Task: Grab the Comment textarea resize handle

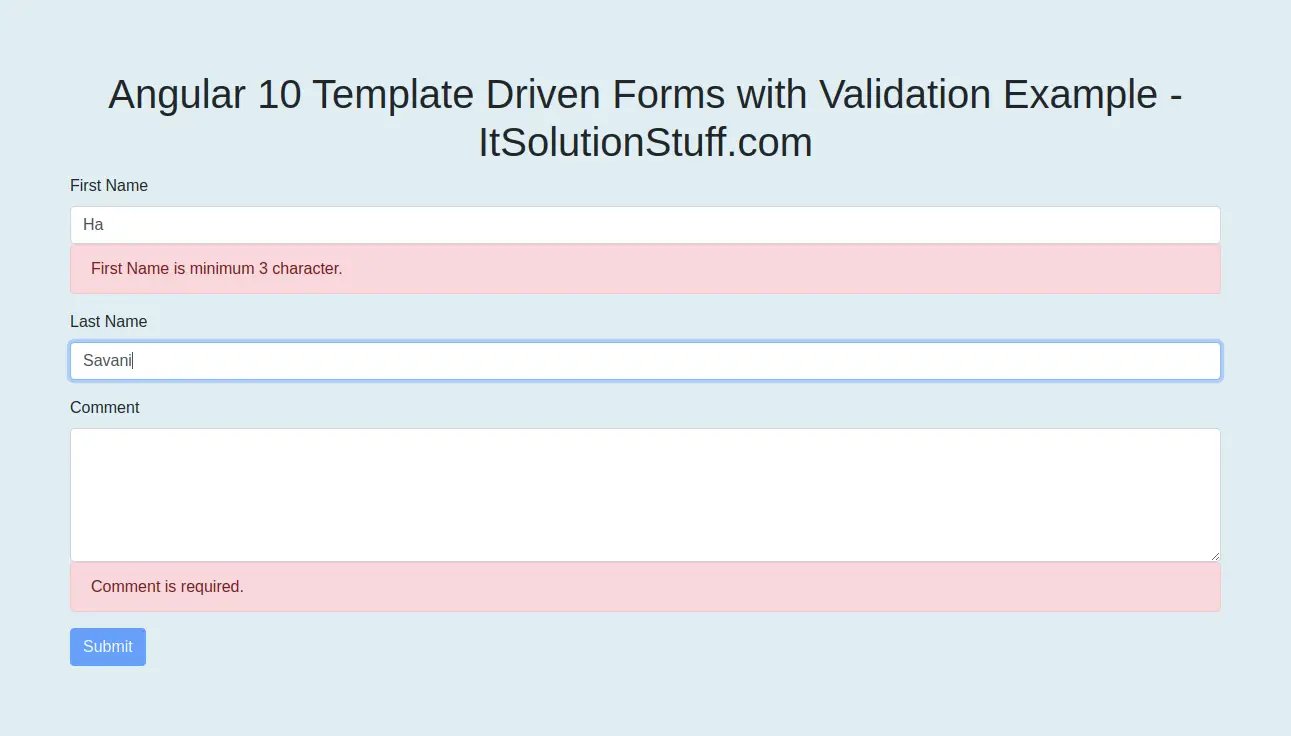Action: click(x=1214, y=555)
